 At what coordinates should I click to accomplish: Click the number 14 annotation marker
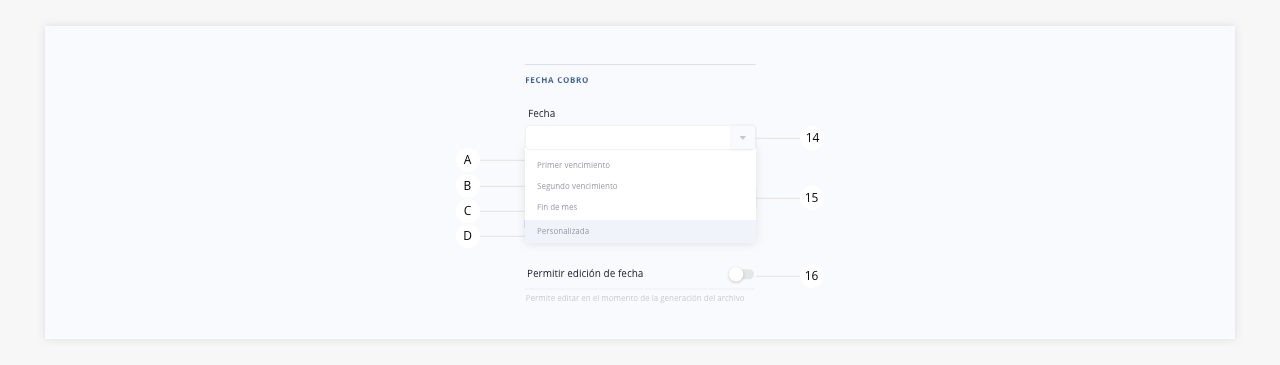pyautogui.click(x=812, y=138)
